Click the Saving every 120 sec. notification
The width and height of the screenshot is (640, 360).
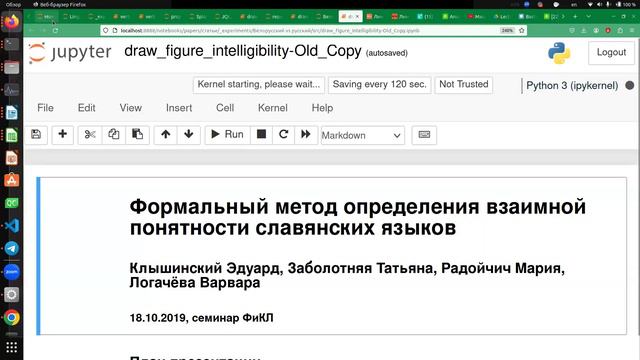[x=380, y=84]
